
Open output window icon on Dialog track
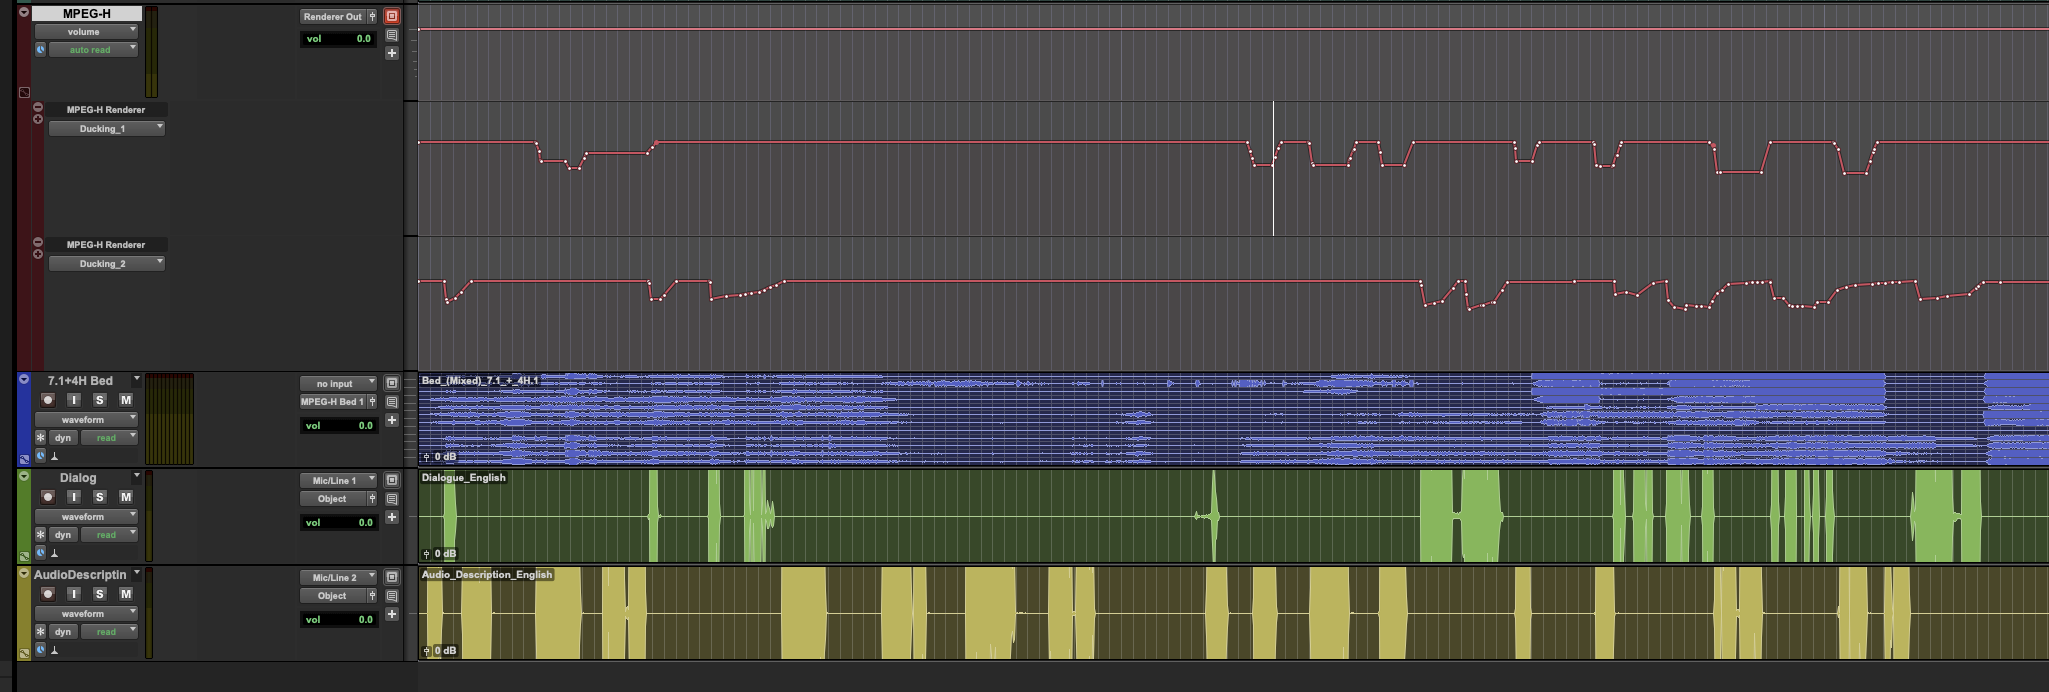tap(392, 480)
